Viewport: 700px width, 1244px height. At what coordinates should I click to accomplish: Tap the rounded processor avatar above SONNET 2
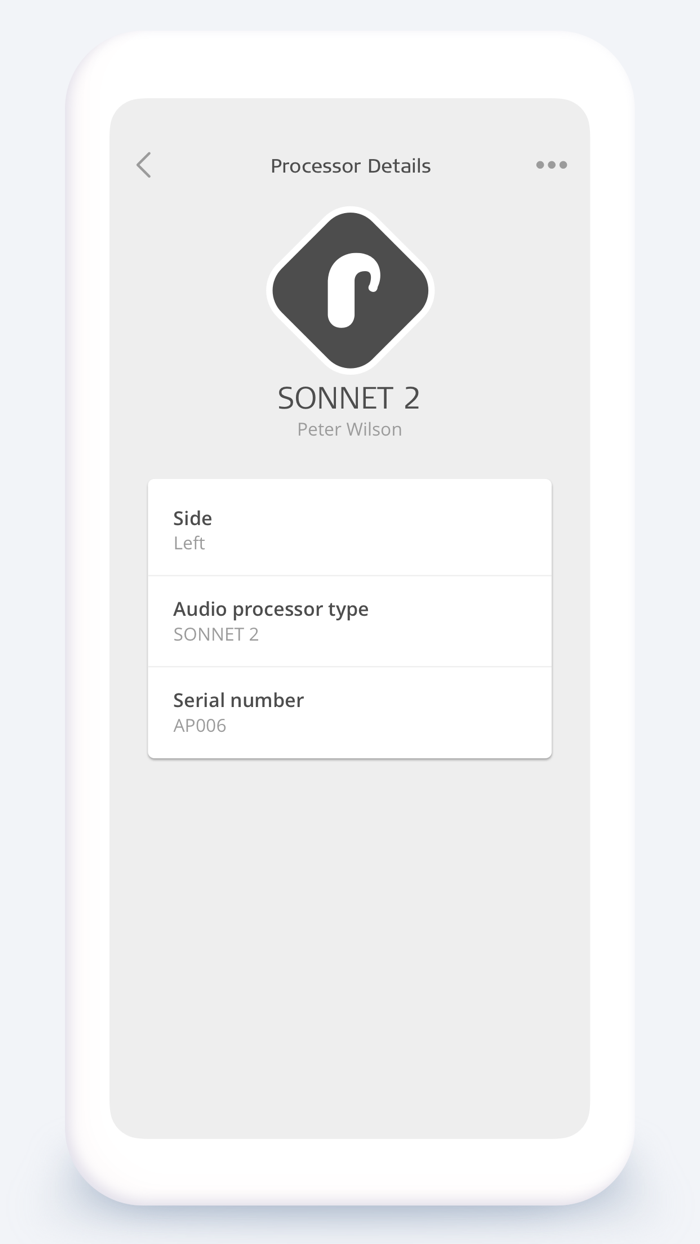(348, 289)
